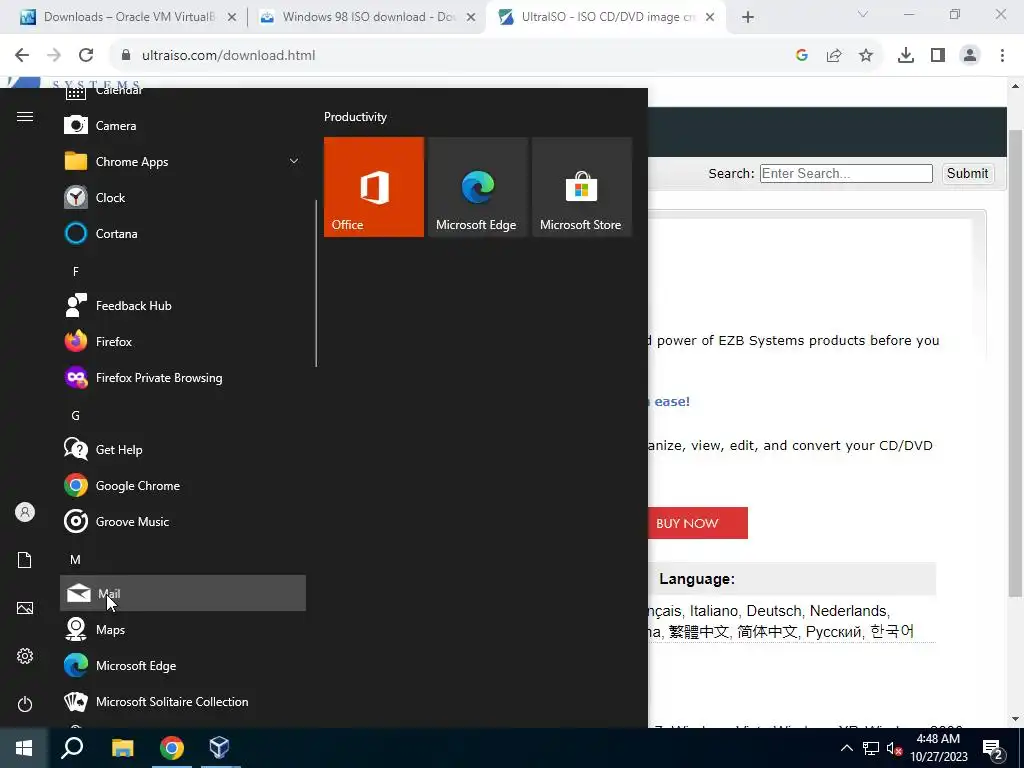Select the UltraISO tab
The height and width of the screenshot is (768, 1024).
point(607,17)
